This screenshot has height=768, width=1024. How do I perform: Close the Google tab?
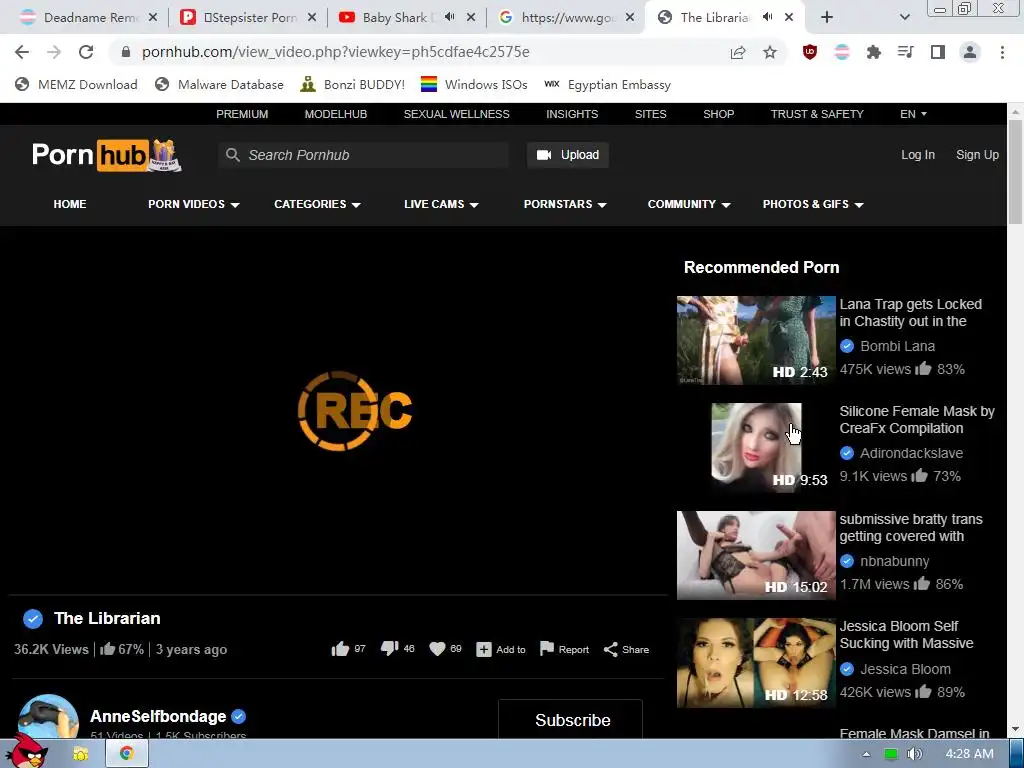click(630, 18)
